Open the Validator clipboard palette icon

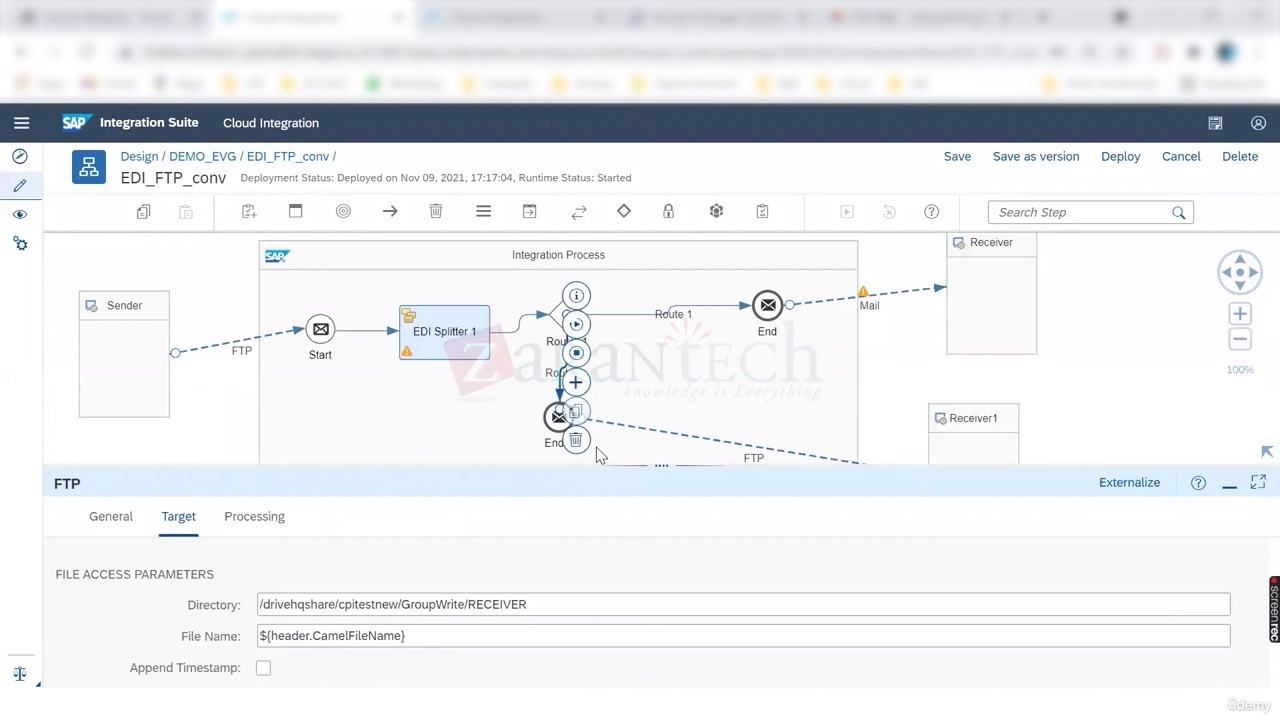click(762, 212)
